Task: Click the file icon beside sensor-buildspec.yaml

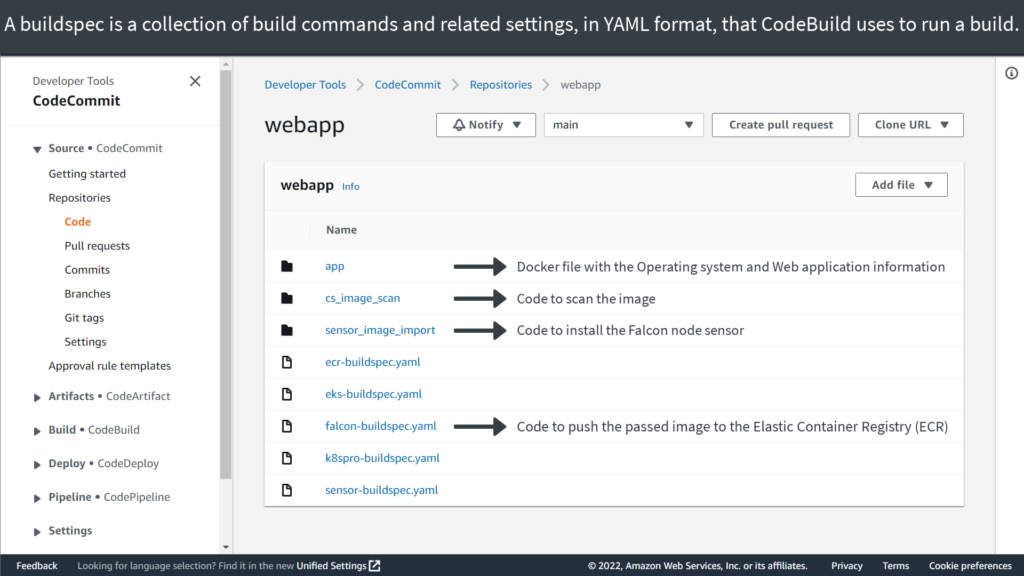Action: (287, 490)
